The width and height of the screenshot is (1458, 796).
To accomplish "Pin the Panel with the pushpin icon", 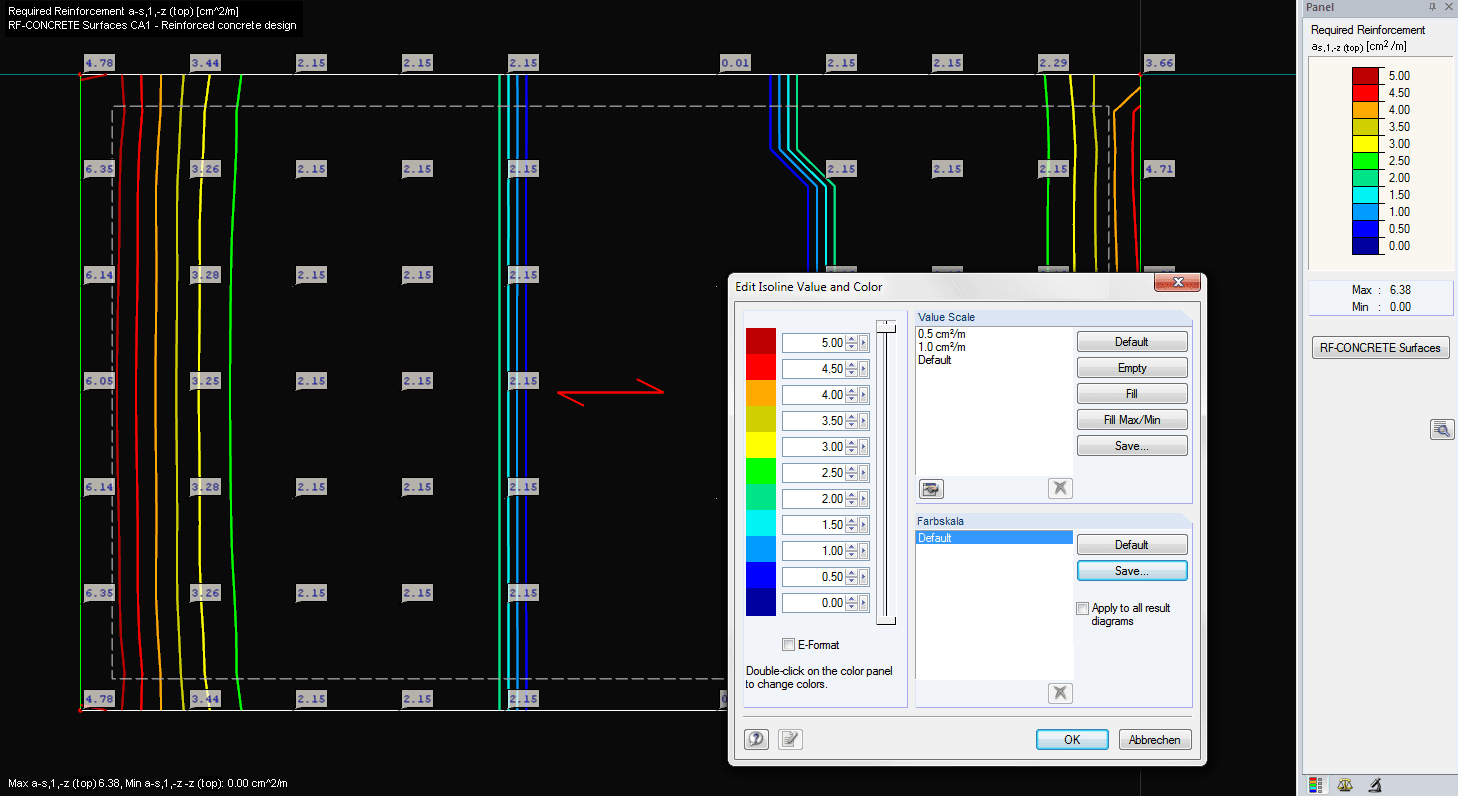I will pos(1433,7).
